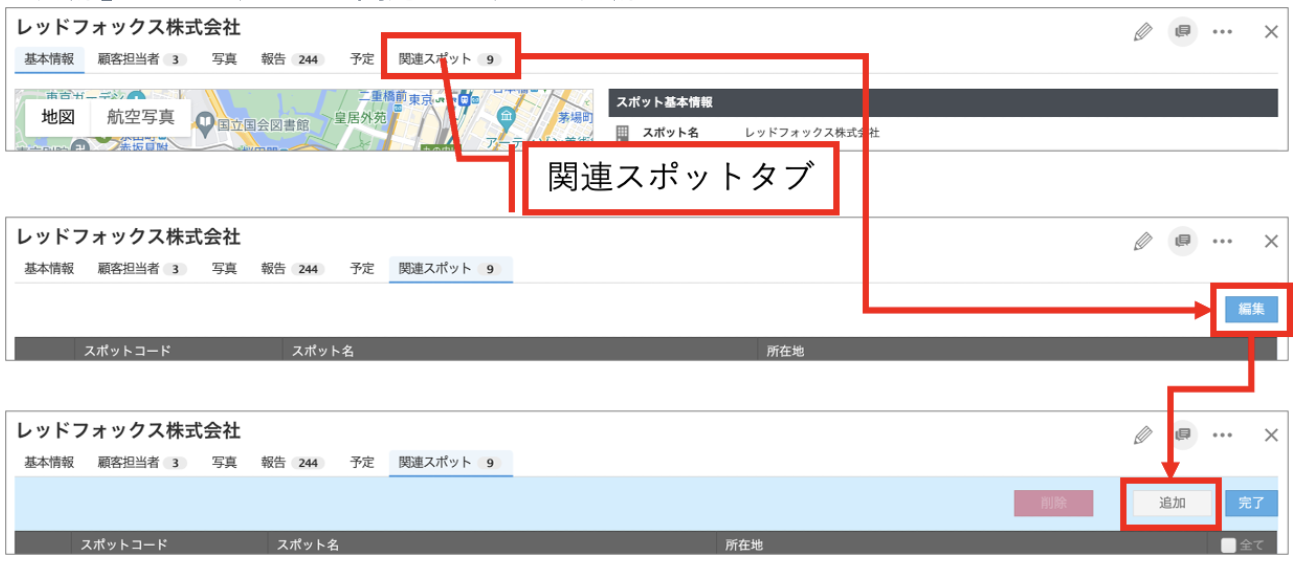Open the three-dot menu in the panel with 追加 button
Screen dimensions: 1298x572
(x=1222, y=435)
